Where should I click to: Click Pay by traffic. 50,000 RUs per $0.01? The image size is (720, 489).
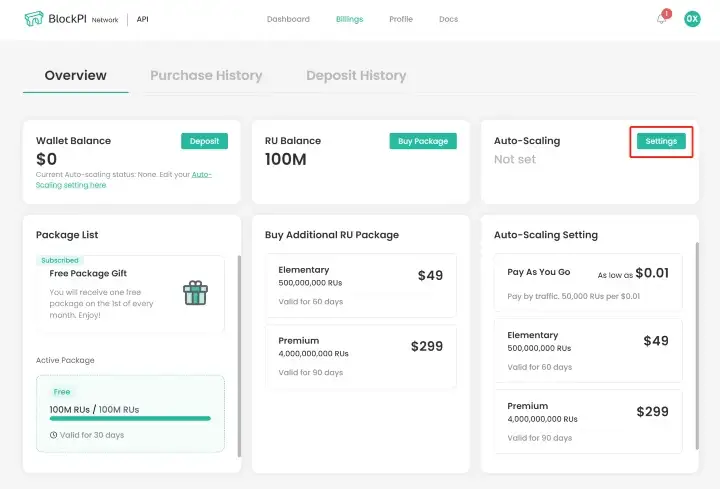coord(574,296)
